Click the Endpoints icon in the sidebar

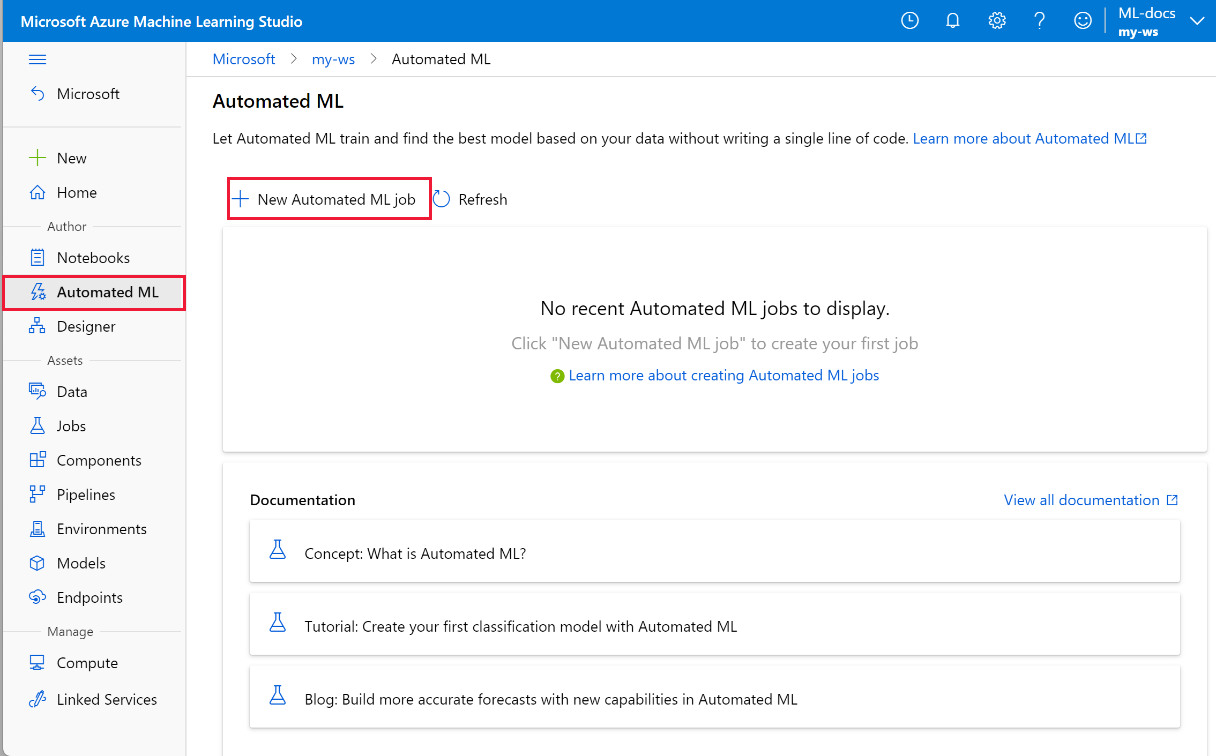click(38, 597)
